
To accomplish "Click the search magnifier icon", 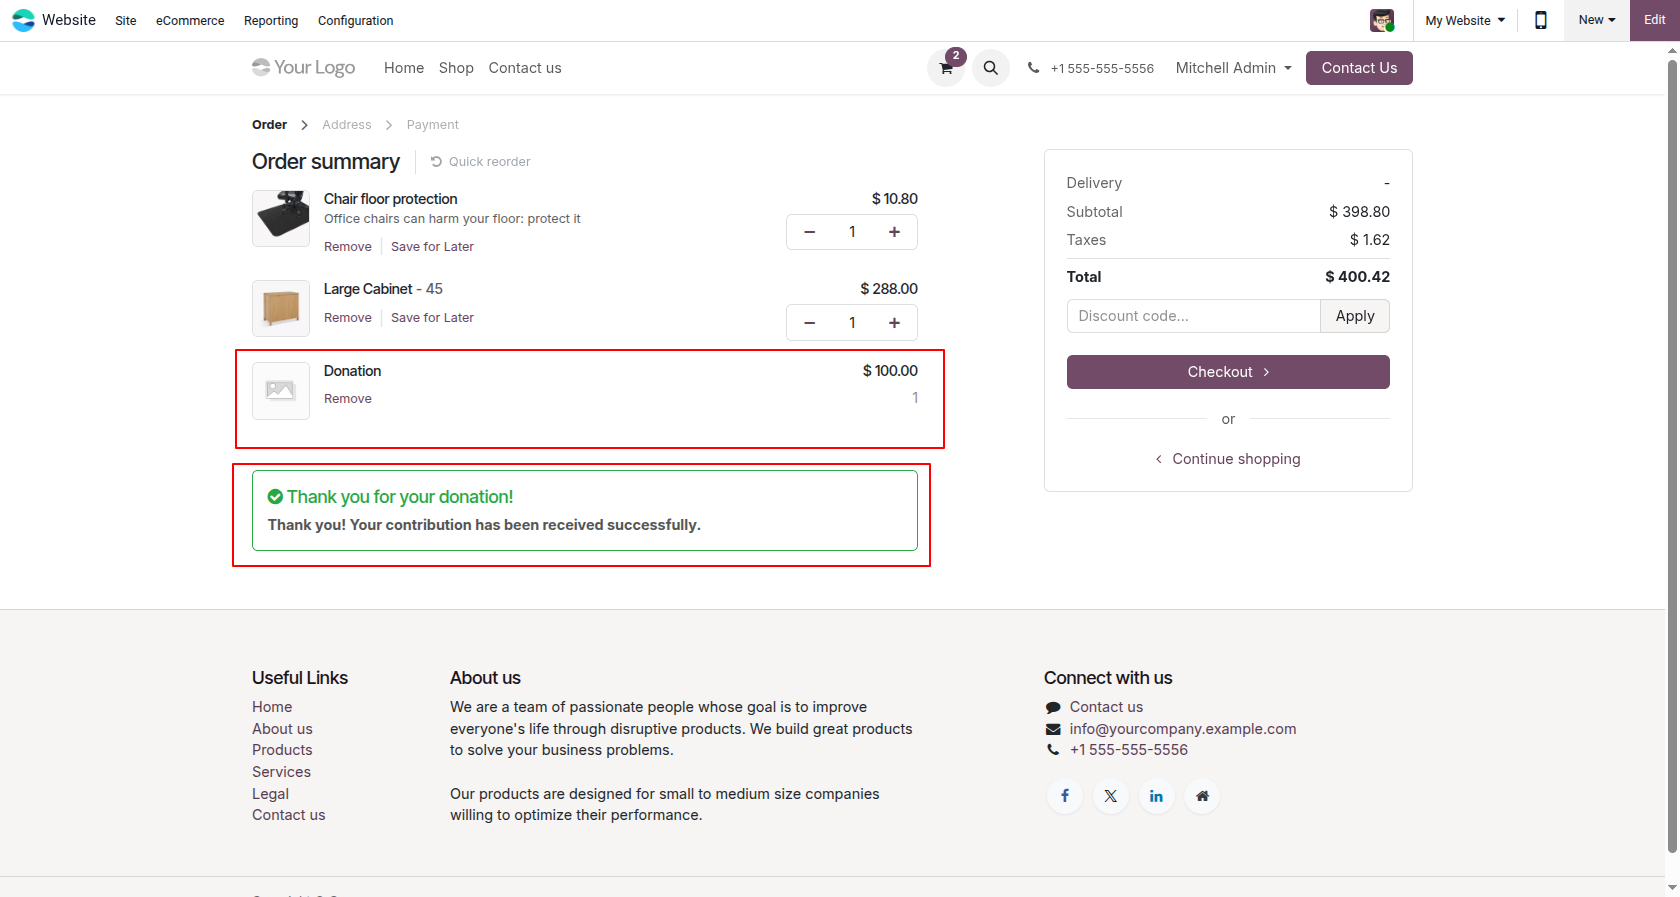I will (x=990, y=68).
